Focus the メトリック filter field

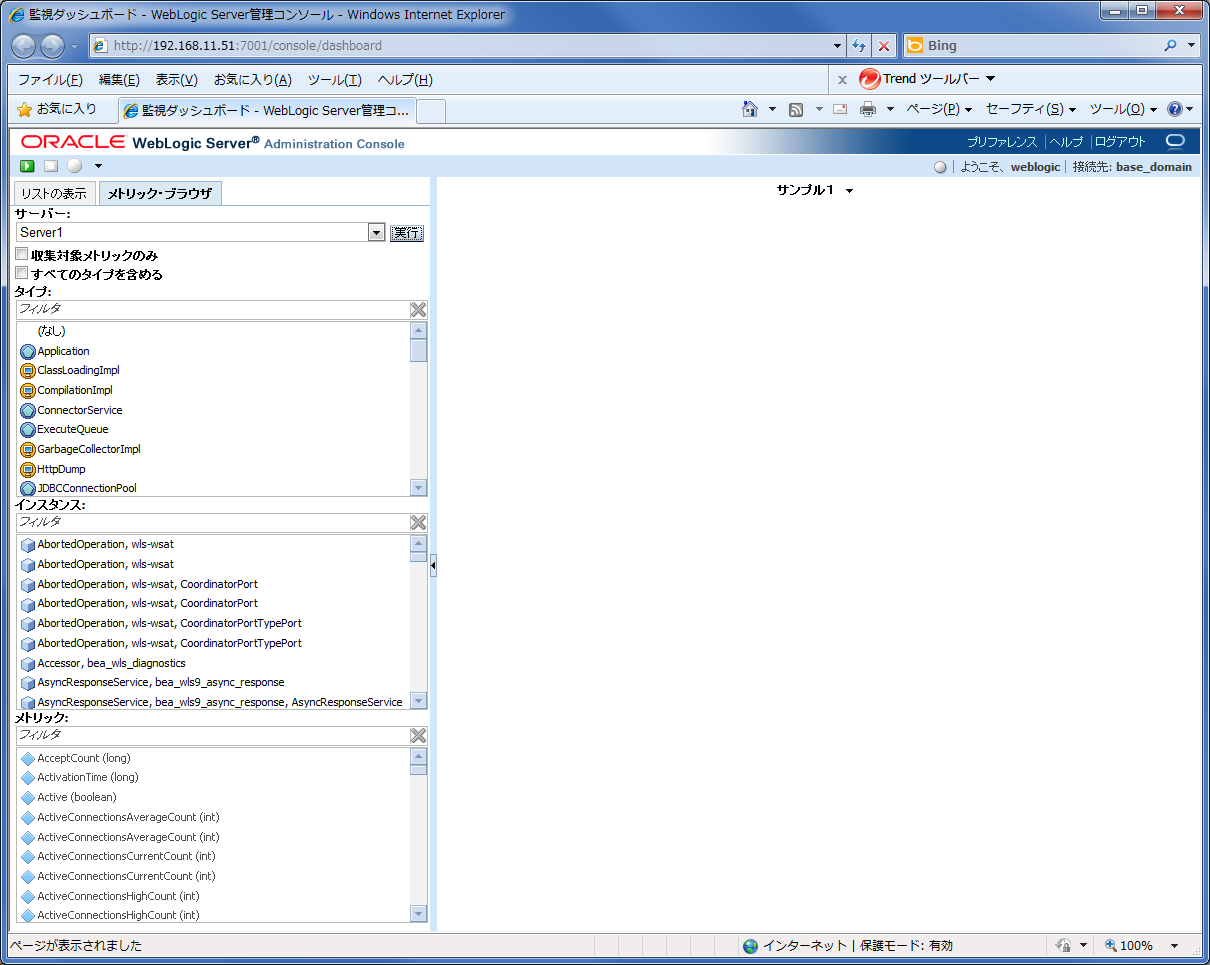212,736
